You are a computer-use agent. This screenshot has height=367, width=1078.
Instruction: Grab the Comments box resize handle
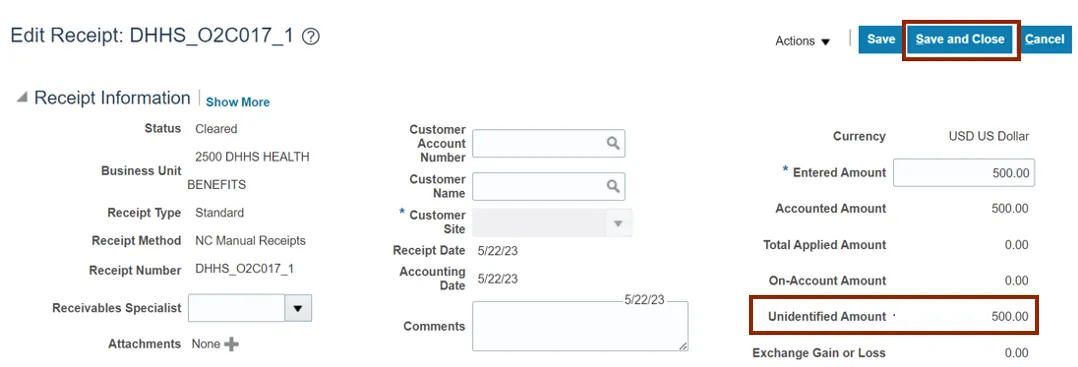[x=683, y=346]
